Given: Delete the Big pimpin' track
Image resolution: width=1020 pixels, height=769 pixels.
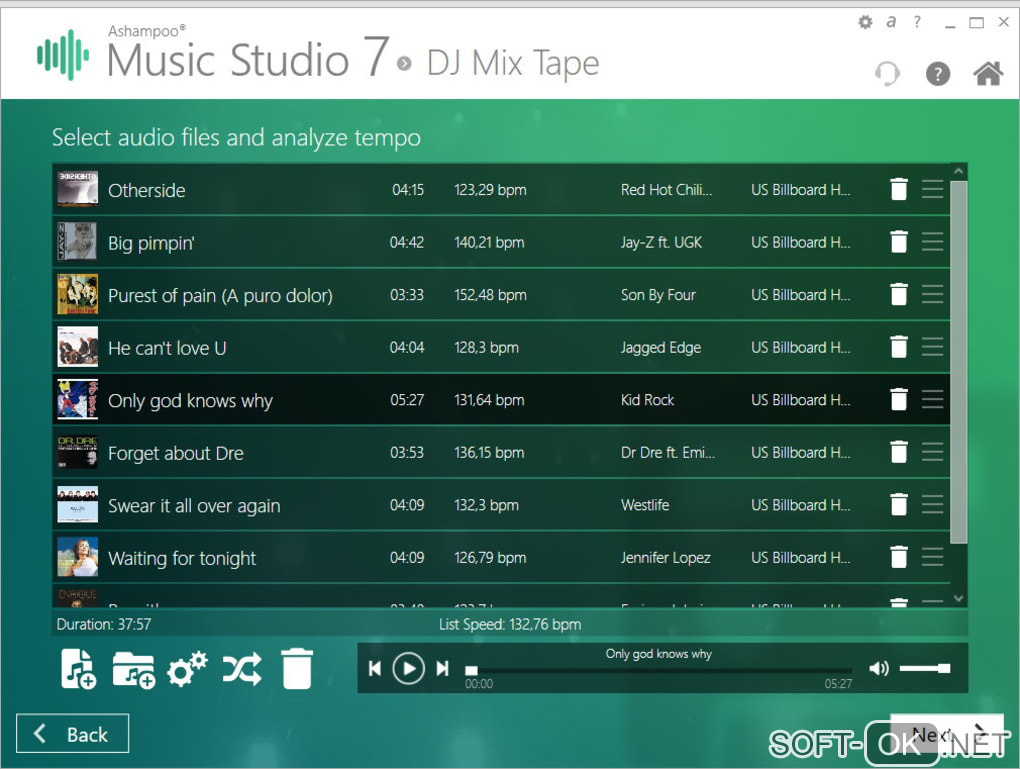Looking at the screenshot, I should [898, 242].
